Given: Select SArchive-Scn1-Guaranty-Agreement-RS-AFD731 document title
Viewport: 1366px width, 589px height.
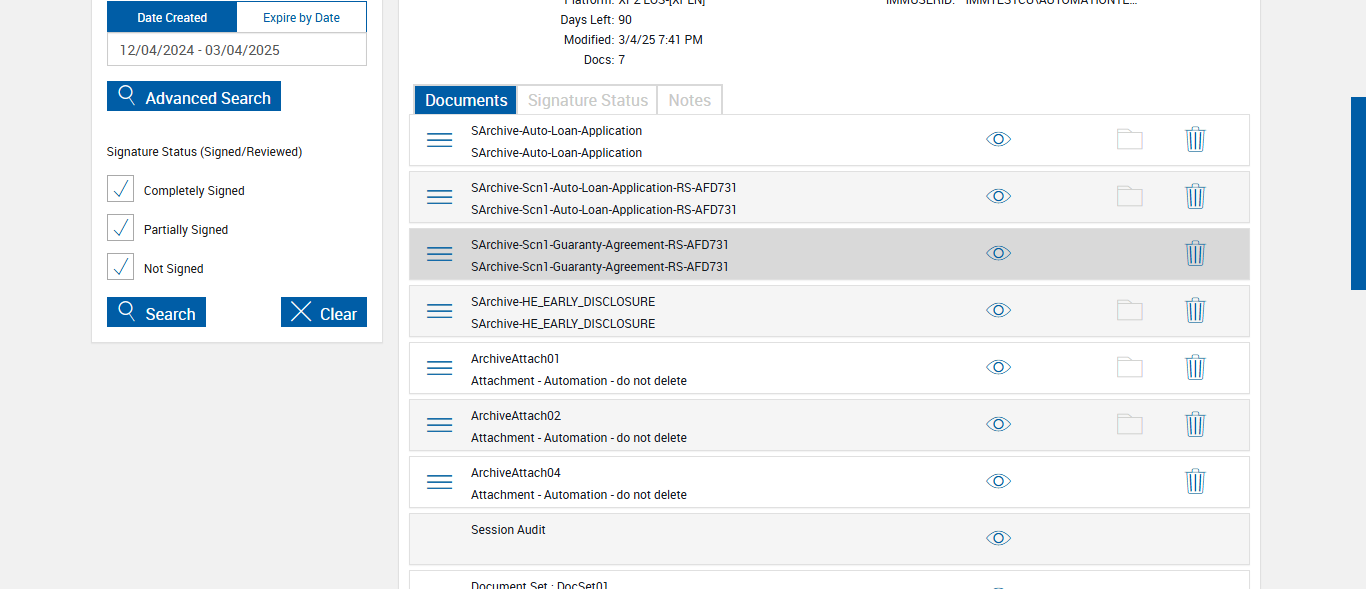Looking at the screenshot, I should pyautogui.click(x=600, y=245).
